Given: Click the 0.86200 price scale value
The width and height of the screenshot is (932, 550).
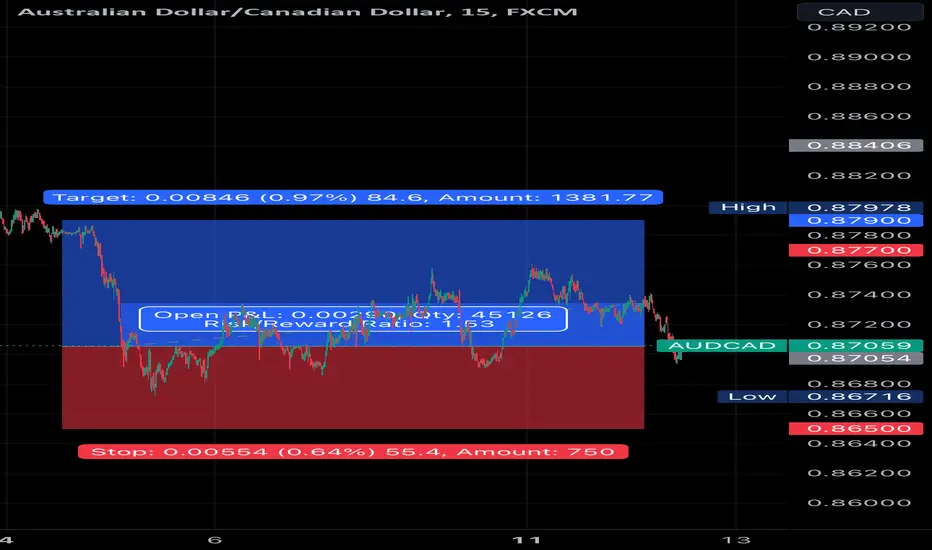Looking at the screenshot, I should (x=859, y=473).
